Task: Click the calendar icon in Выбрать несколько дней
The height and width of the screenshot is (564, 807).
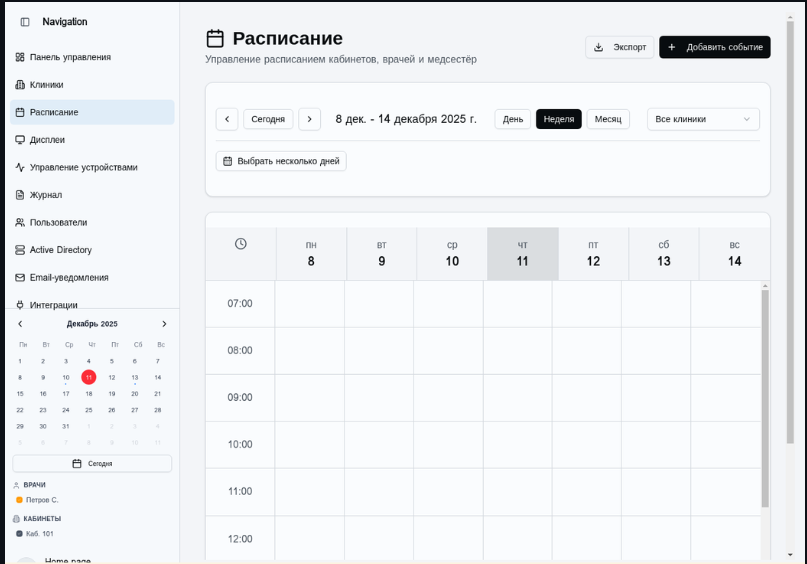Action: [x=227, y=161]
